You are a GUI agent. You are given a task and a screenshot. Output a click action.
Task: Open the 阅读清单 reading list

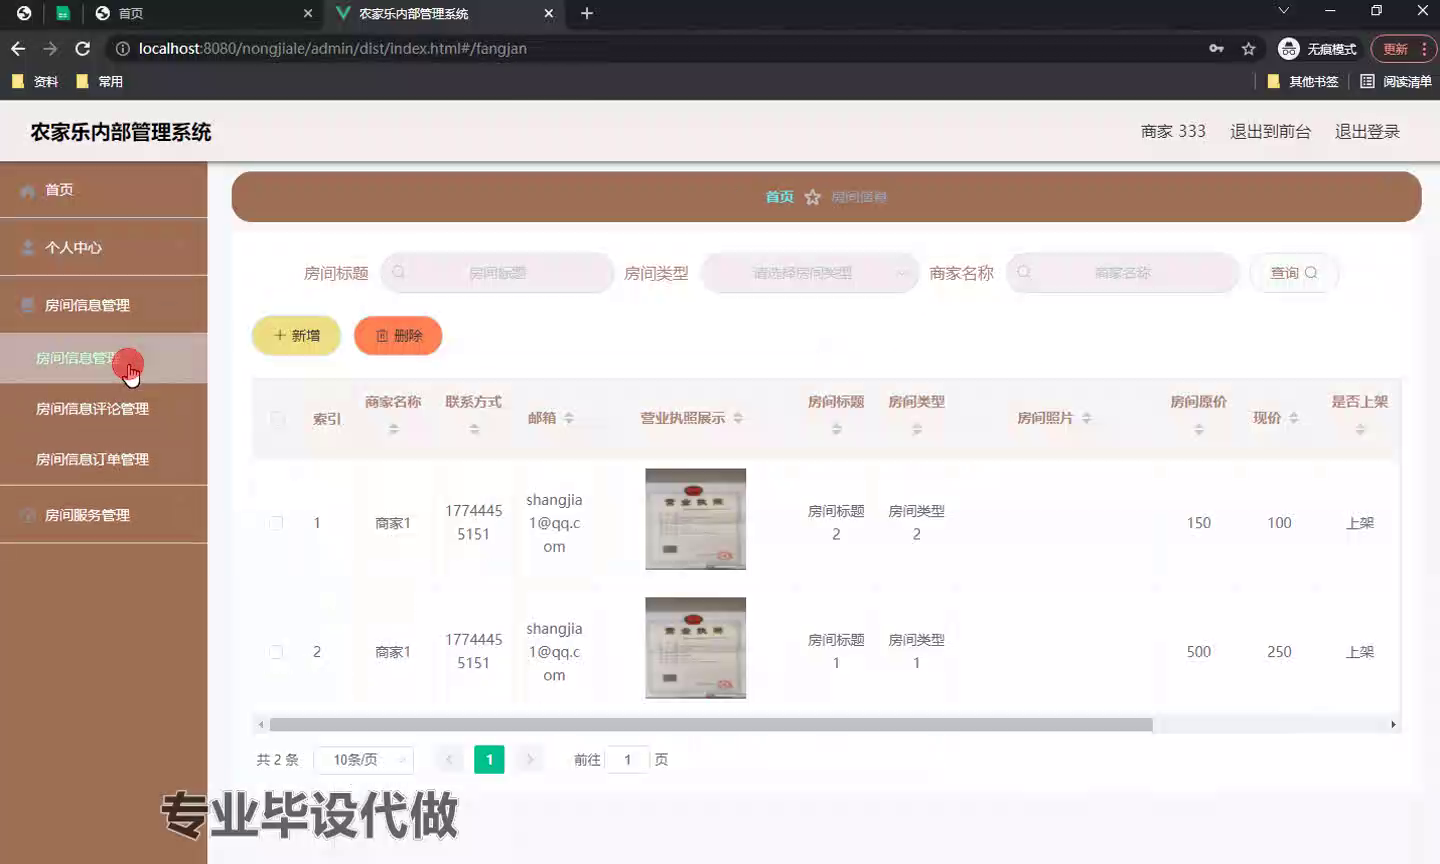click(x=1396, y=81)
